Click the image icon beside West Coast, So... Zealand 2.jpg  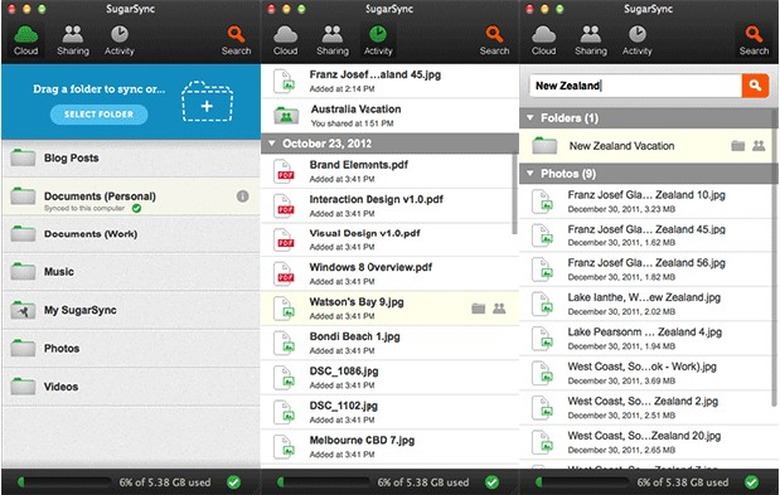point(543,407)
